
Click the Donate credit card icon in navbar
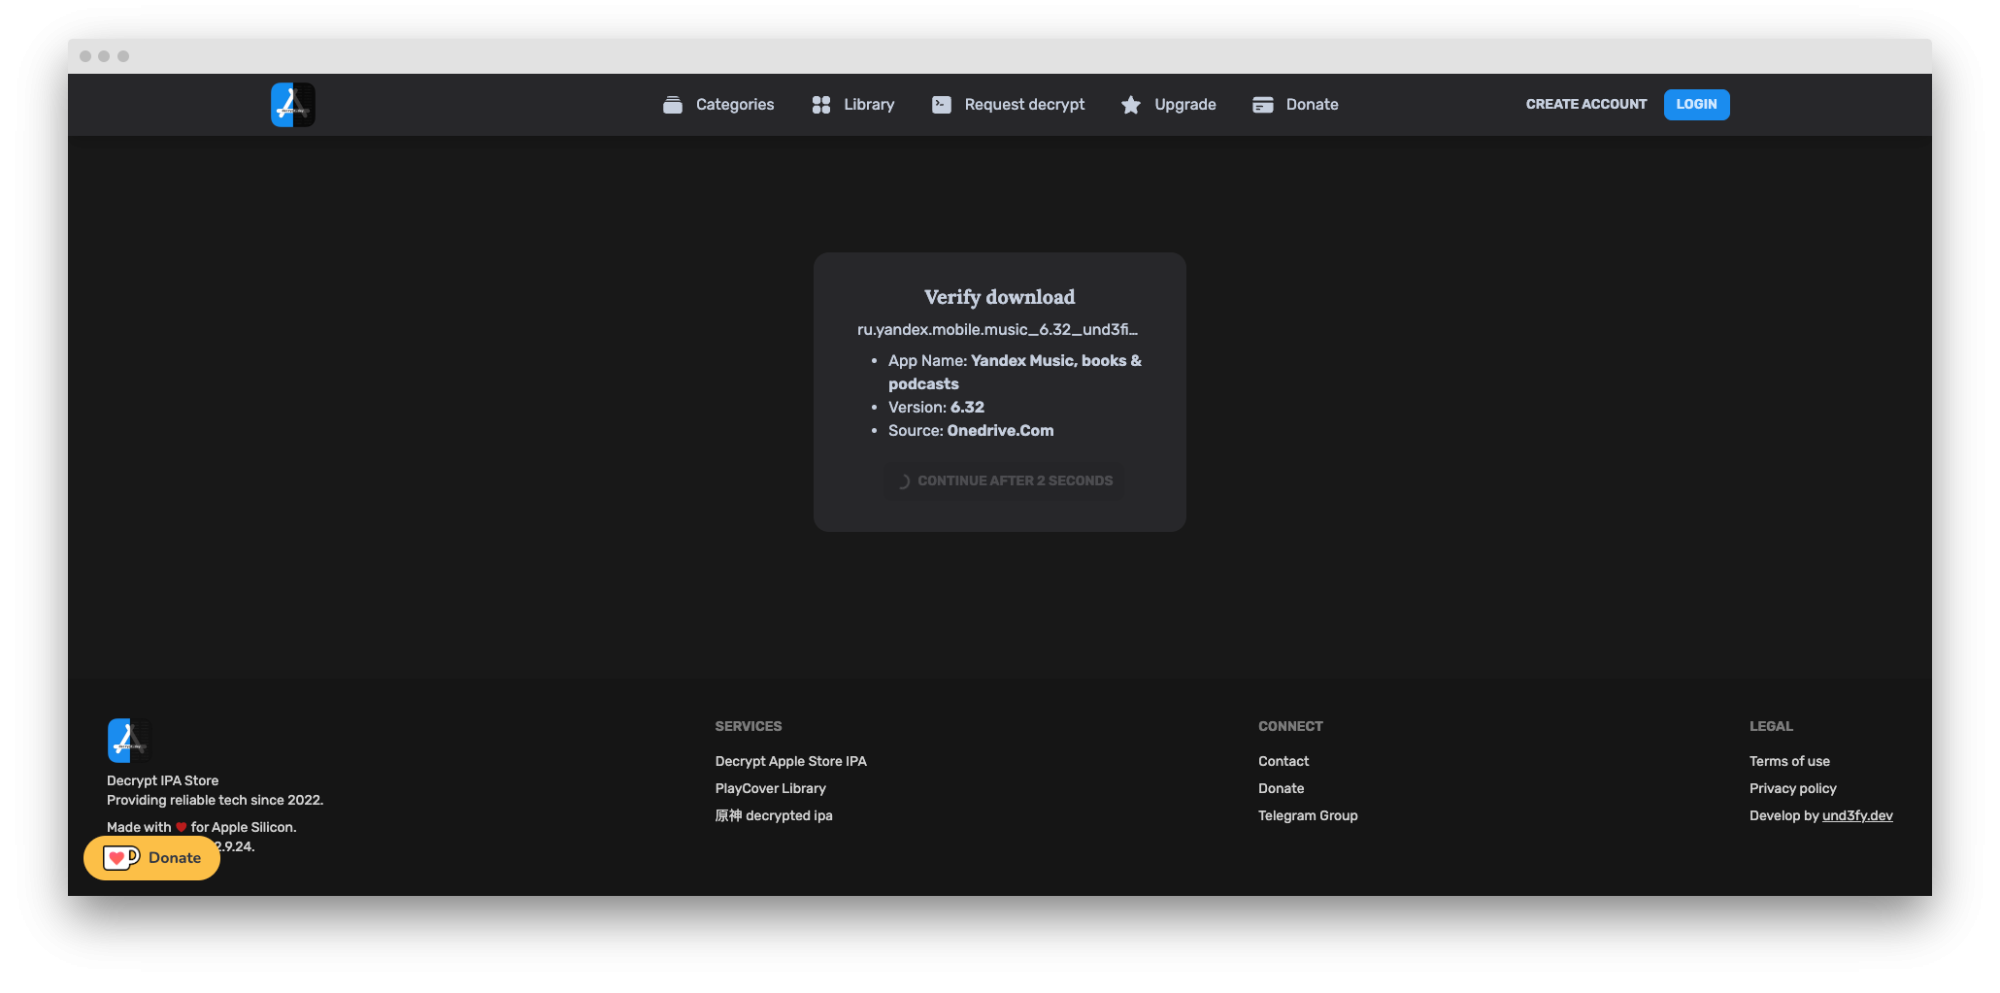tap(1262, 104)
